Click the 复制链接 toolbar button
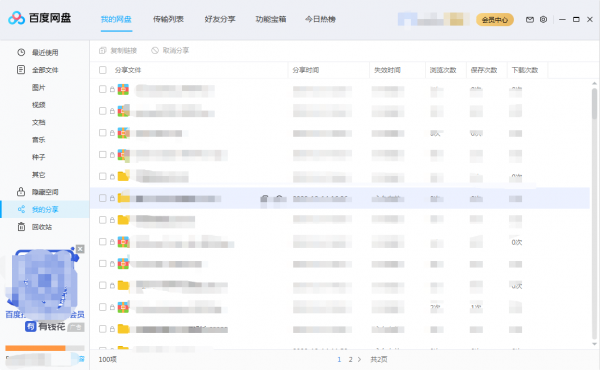Image resolution: width=600 pixels, height=370 pixels. coord(118,51)
